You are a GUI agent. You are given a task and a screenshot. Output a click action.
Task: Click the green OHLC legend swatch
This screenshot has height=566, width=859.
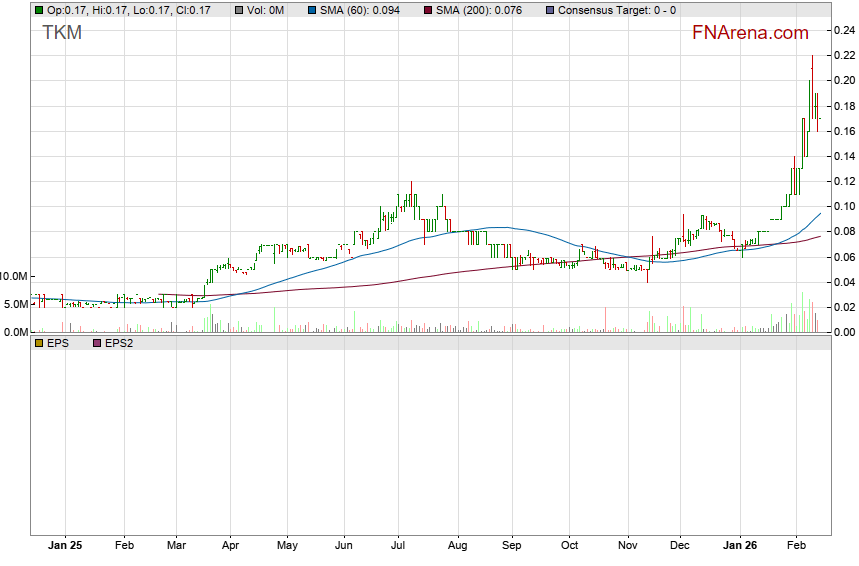pos(38,10)
